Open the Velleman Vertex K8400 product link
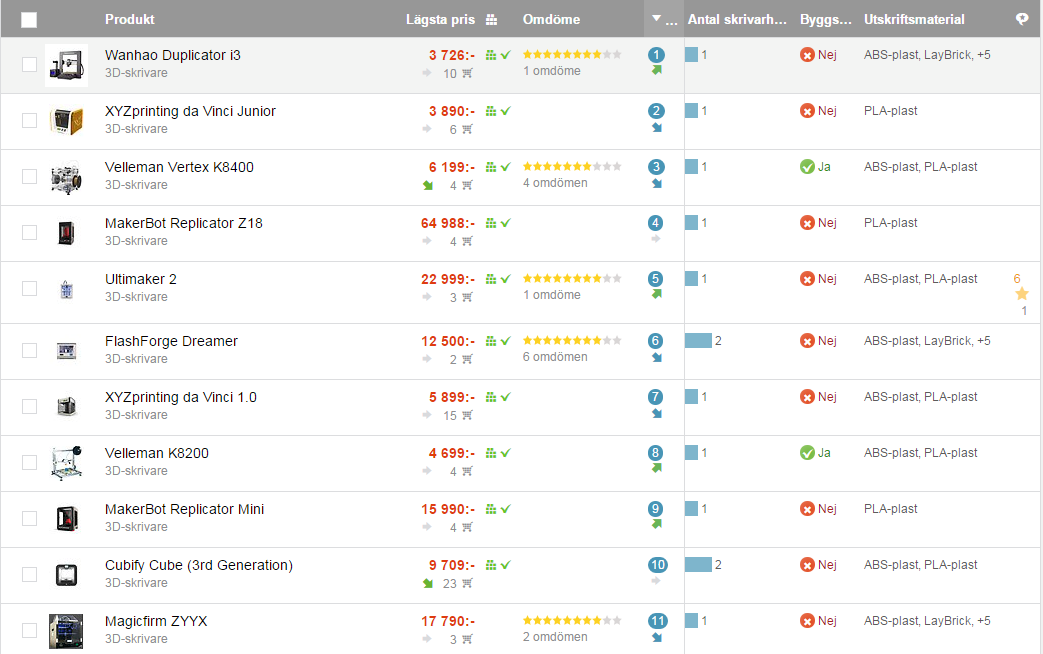The width and height of the screenshot is (1043, 654). pos(180,167)
